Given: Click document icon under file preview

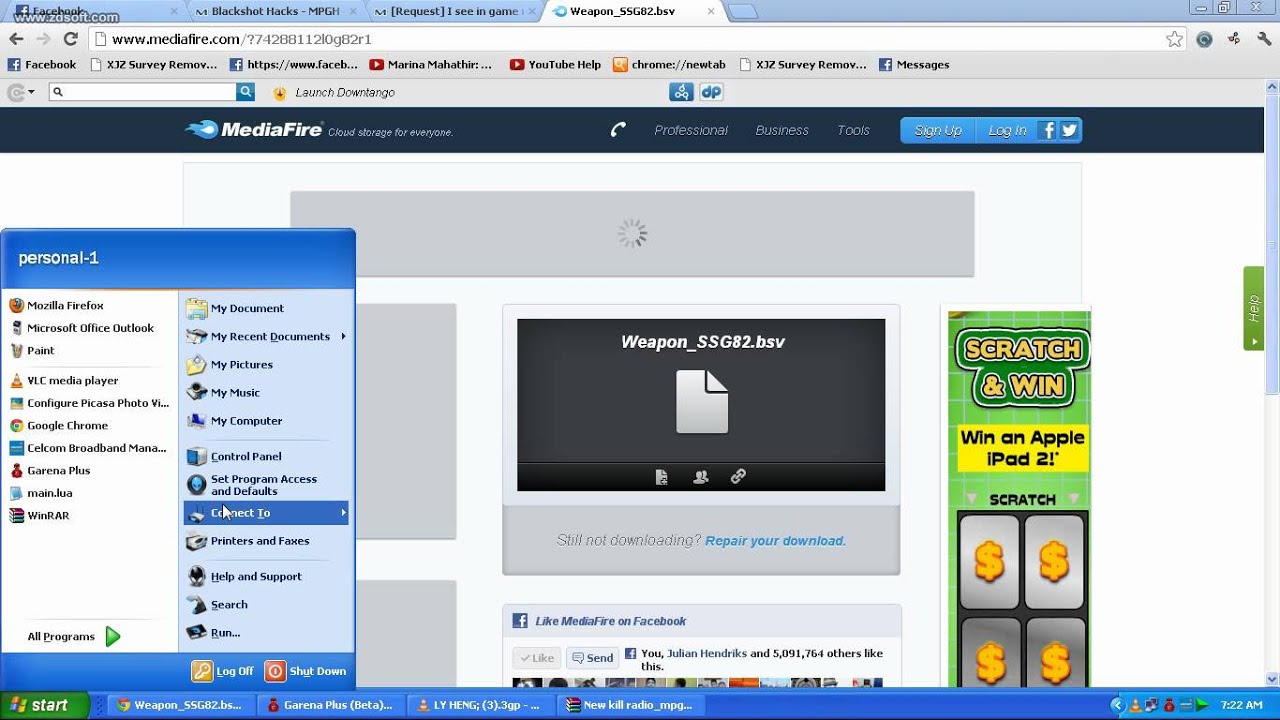Looking at the screenshot, I should [661, 477].
